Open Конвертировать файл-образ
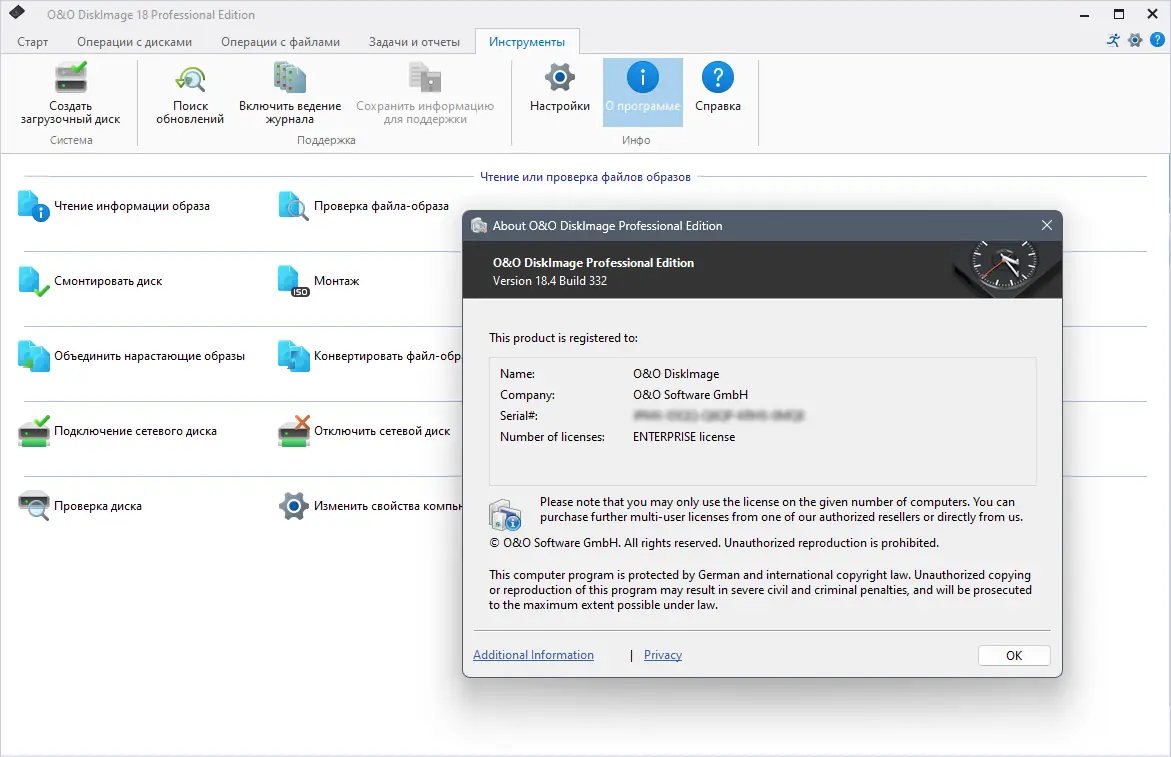1171x757 pixels. pos(370,356)
